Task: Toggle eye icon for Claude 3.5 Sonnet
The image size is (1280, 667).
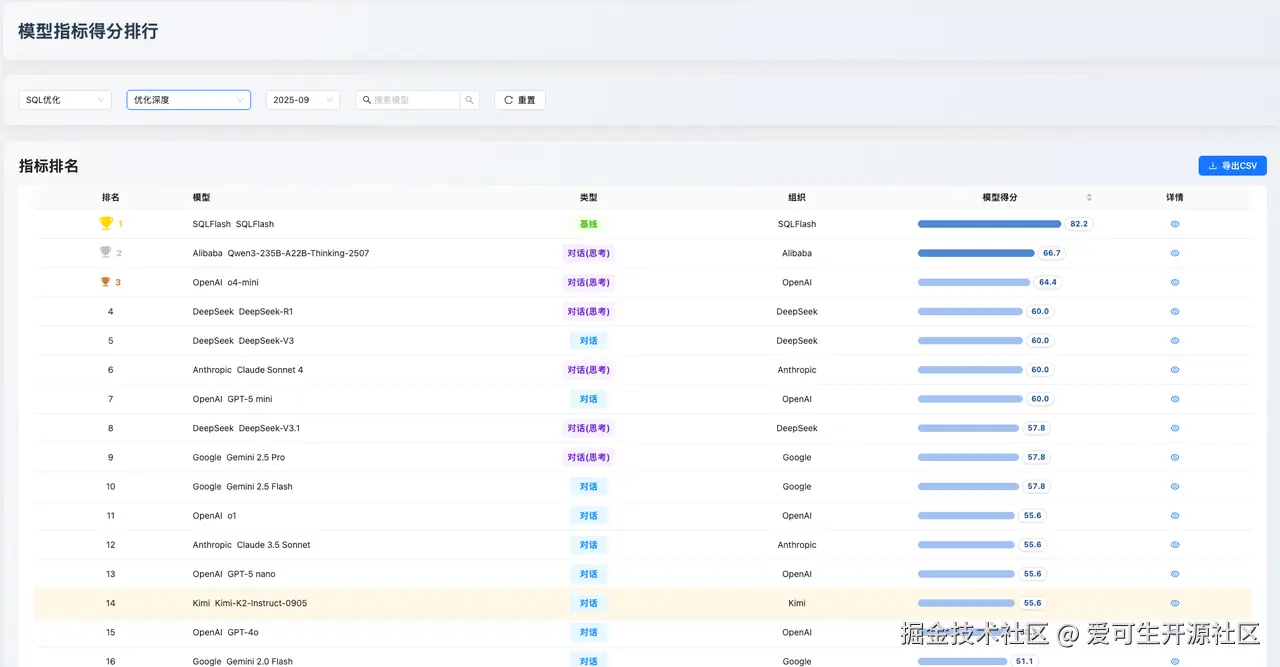Action: pyautogui.click(x=1175, y=545)
